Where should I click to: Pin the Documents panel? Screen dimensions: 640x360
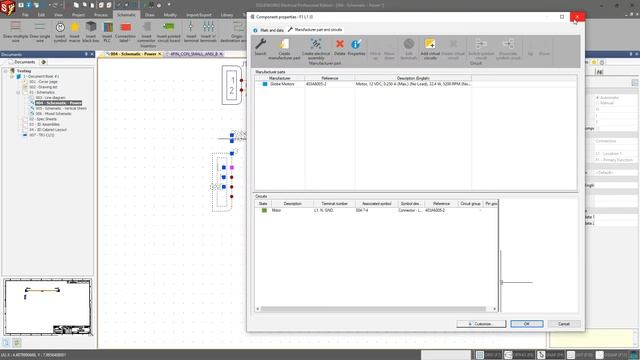(86, 54)
